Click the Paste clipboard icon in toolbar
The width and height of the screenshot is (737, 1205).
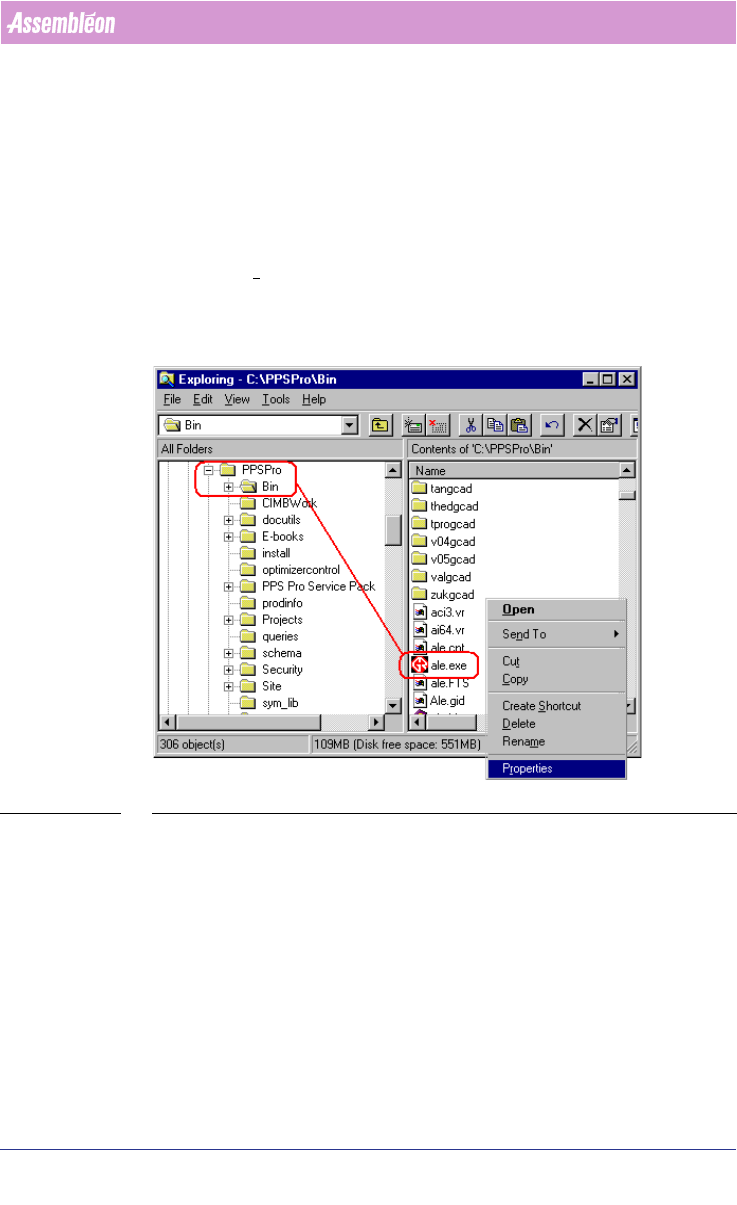[518, 425]
